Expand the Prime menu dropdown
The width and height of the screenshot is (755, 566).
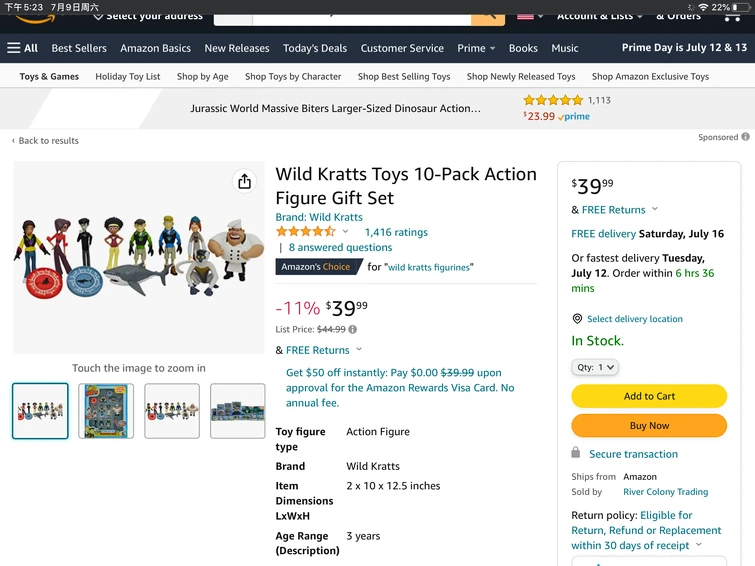476,48
